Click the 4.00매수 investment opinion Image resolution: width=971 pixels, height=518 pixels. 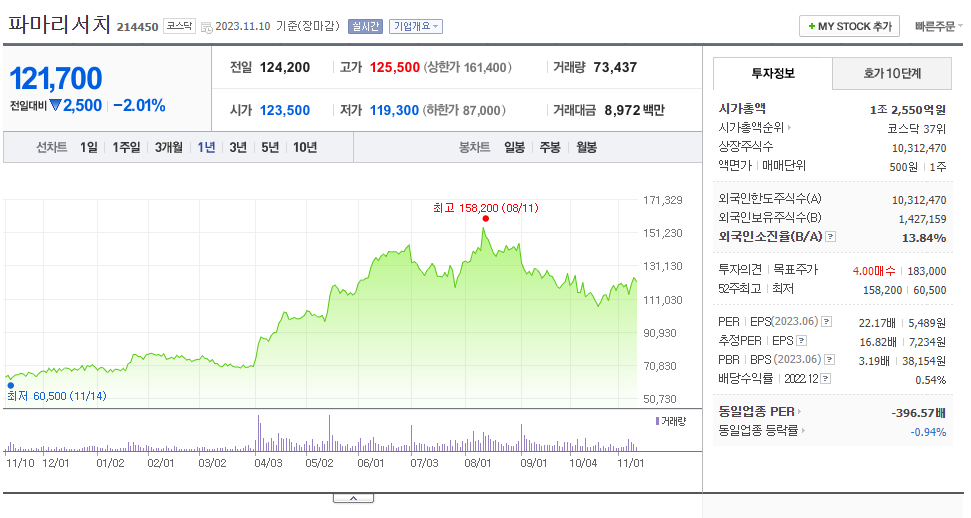(874, 271)
